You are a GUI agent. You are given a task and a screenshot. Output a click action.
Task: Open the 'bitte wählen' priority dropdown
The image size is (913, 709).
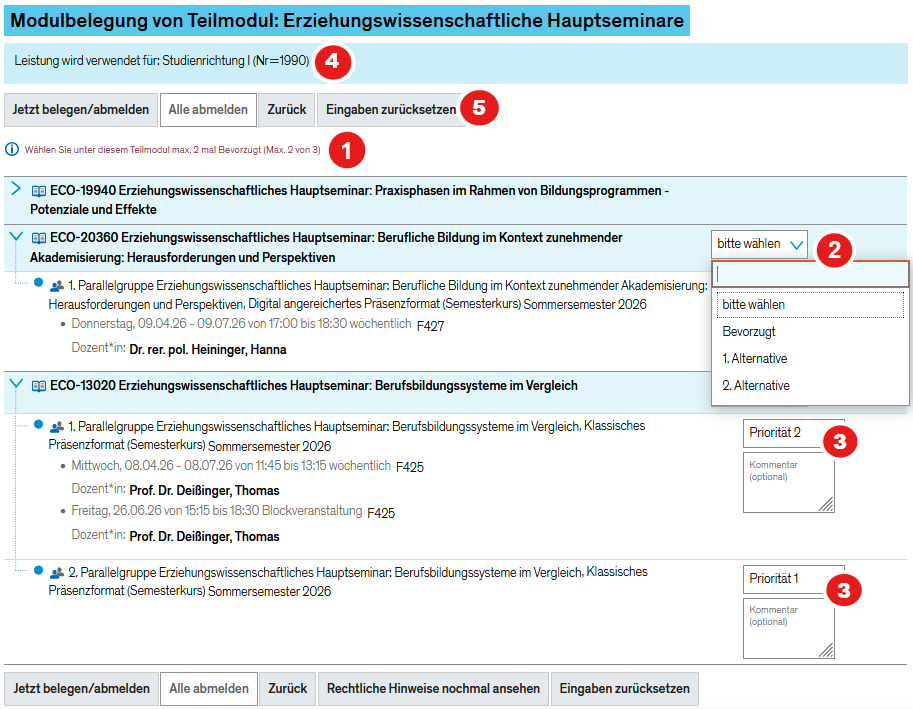(759, 244)
